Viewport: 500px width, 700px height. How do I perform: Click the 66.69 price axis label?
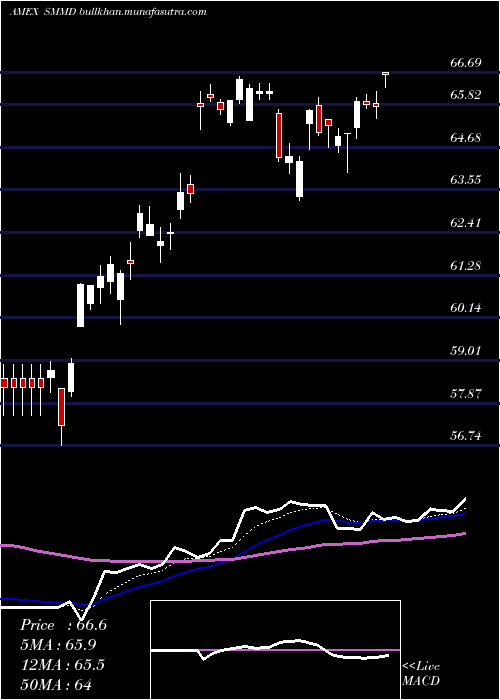[x=466, y=62]
